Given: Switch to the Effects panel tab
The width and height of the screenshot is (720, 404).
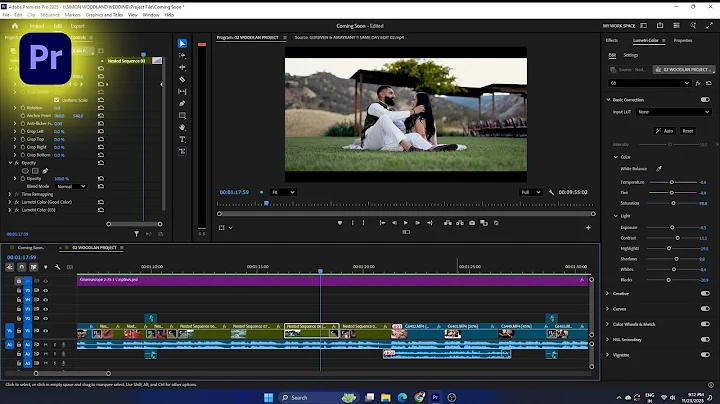Looking at the screenshot, I should pyautogui.click(x=612, y=40).
